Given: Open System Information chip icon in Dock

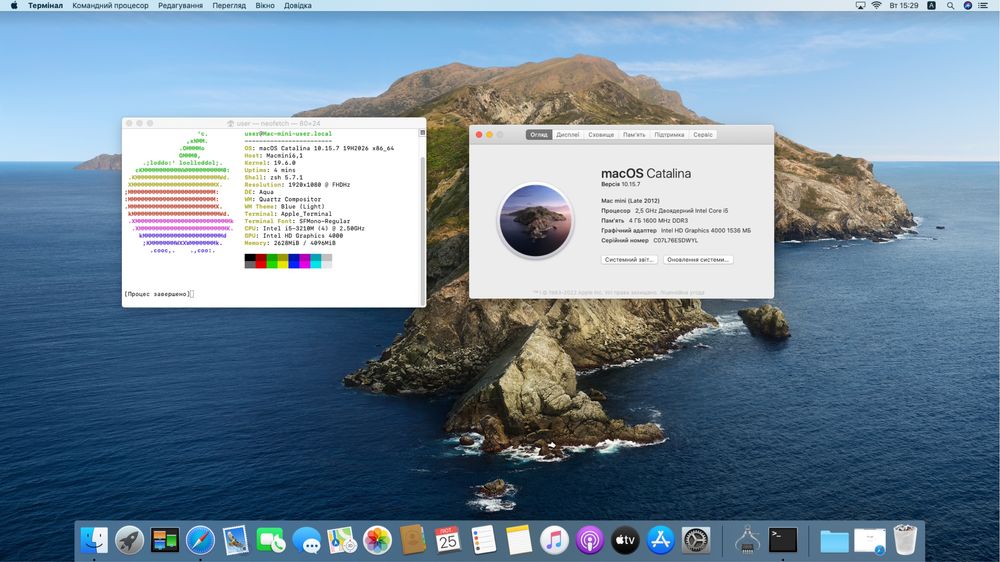Looking at the screenshot, I should (747, 540).
